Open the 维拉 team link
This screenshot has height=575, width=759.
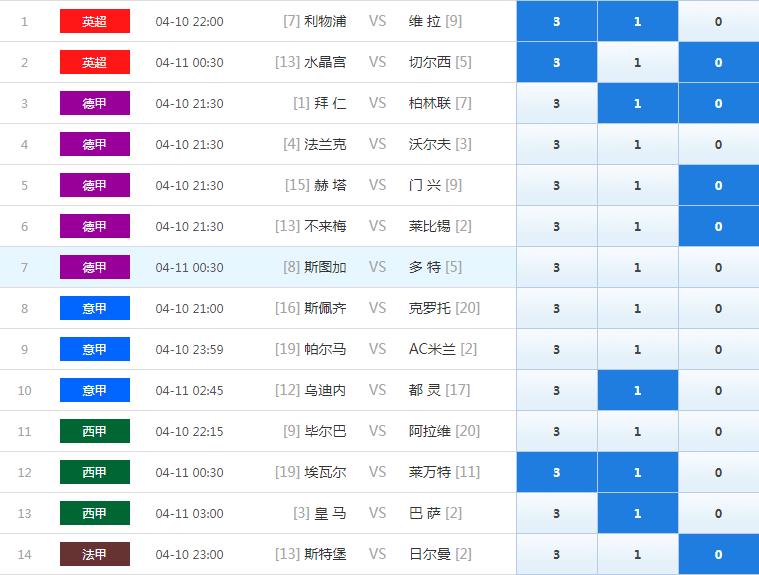coord(425,21)
